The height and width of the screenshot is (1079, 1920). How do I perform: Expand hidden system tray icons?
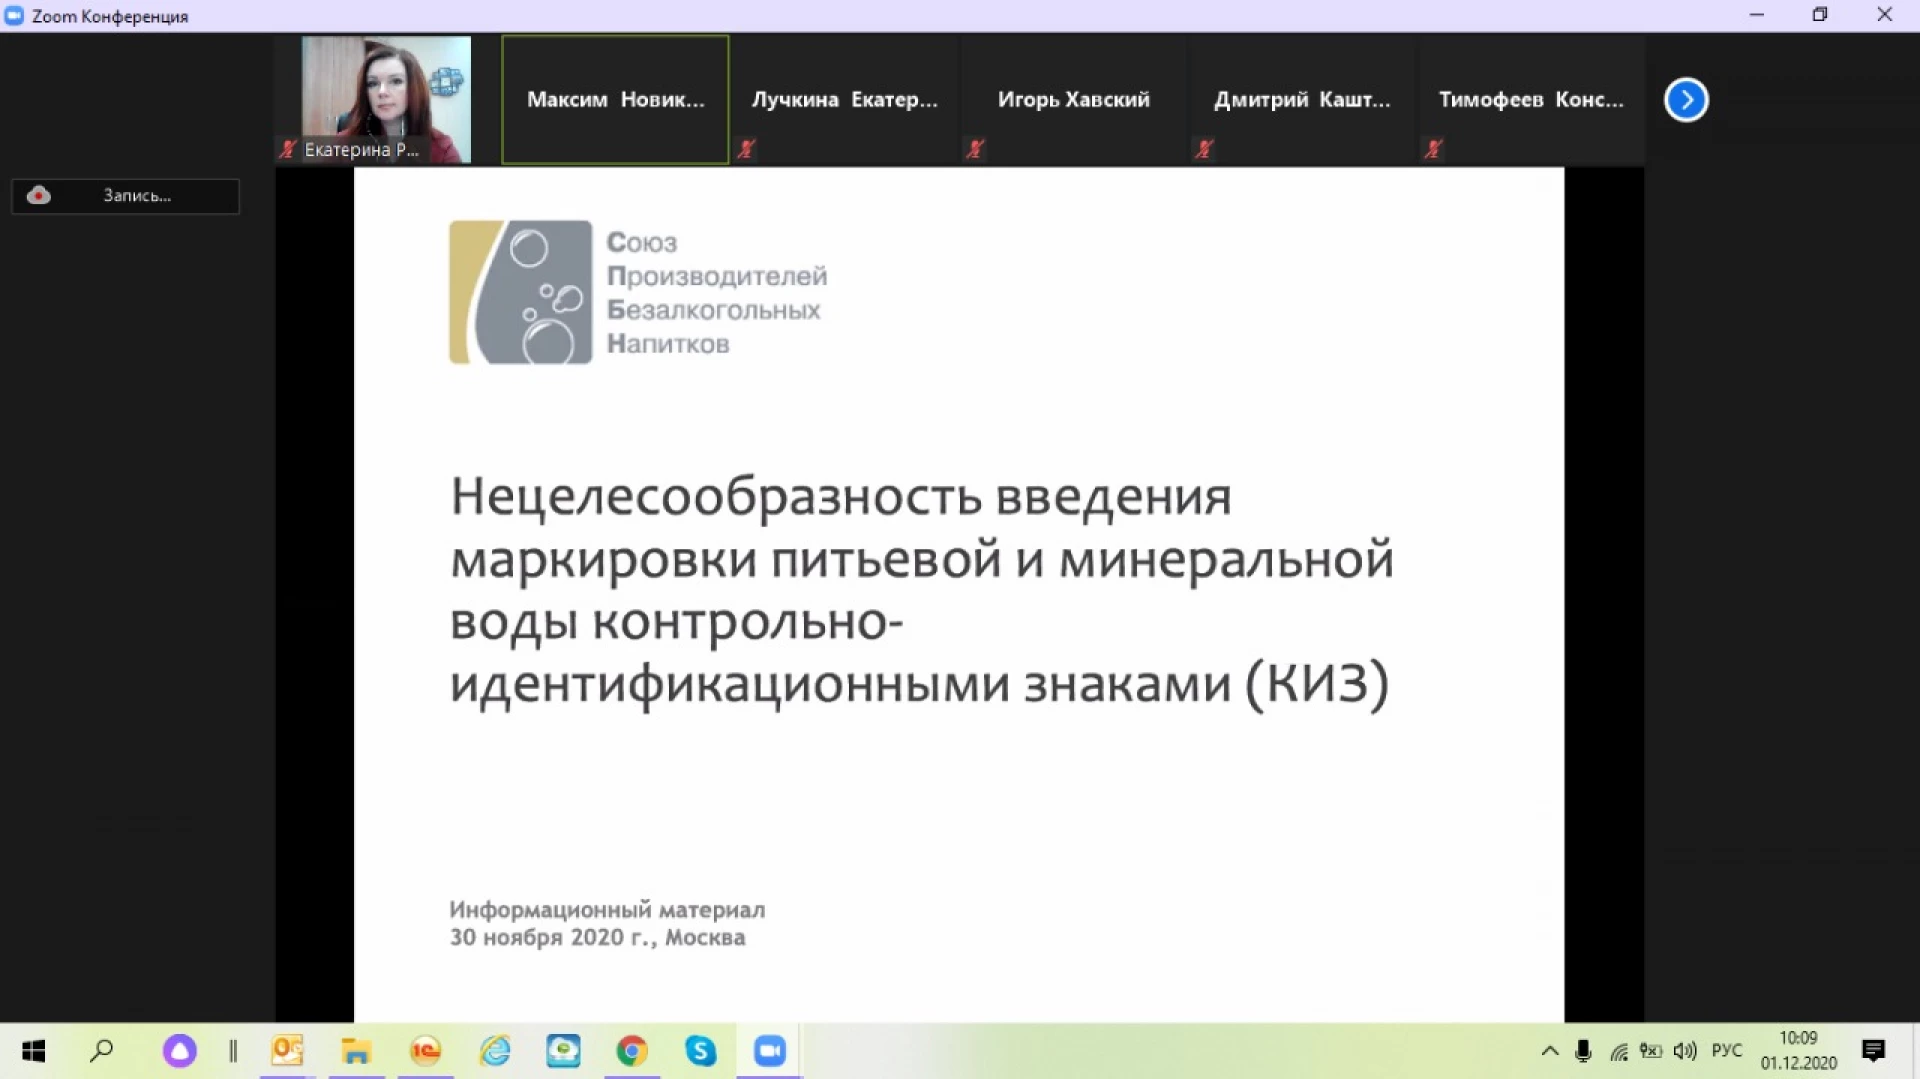(x=1550, y=1051)
